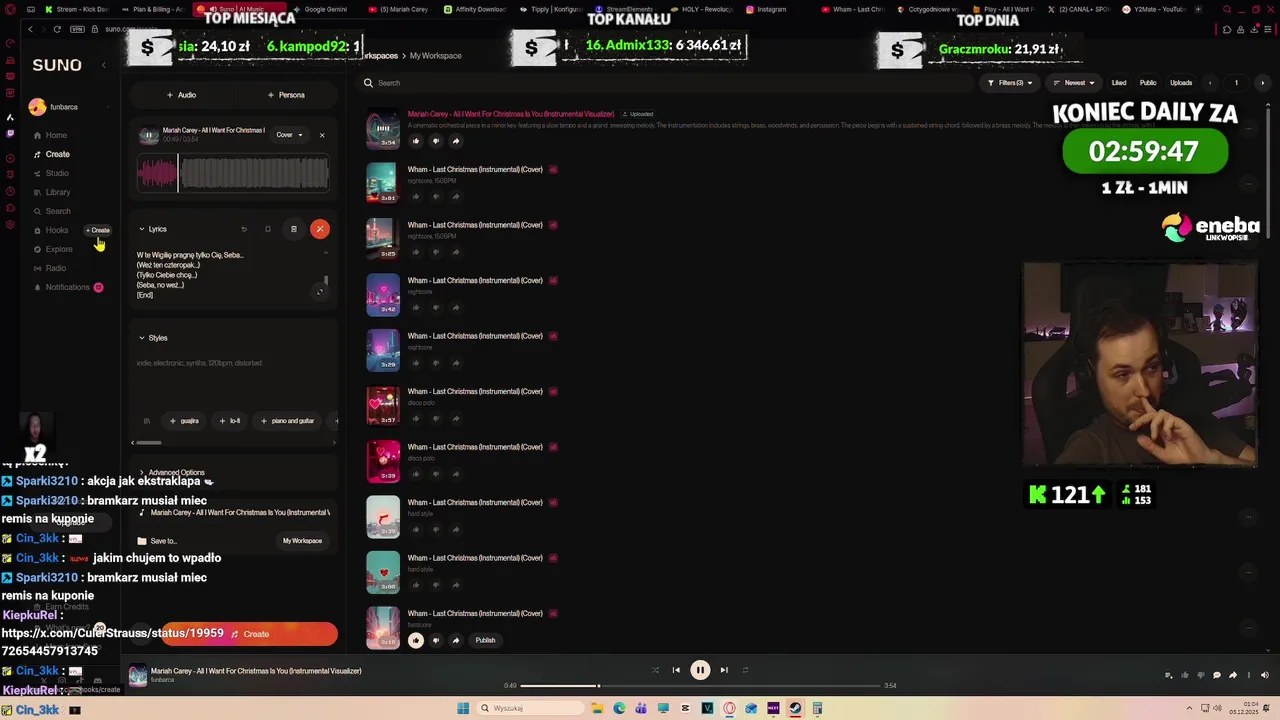Share the Mariah Carey song in the list
The image size is (1280, 720).
pyautogui.click(x=455, y=141)
